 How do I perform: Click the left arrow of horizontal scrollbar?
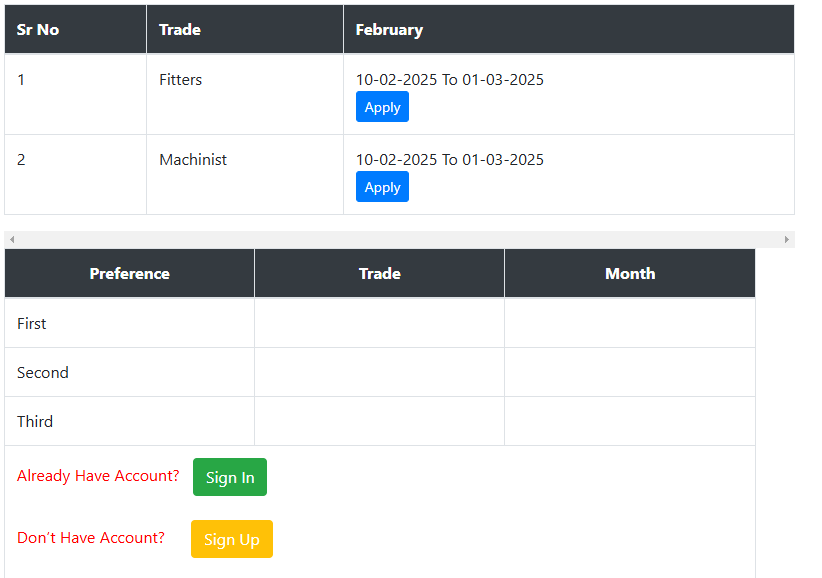pos(12,239)
